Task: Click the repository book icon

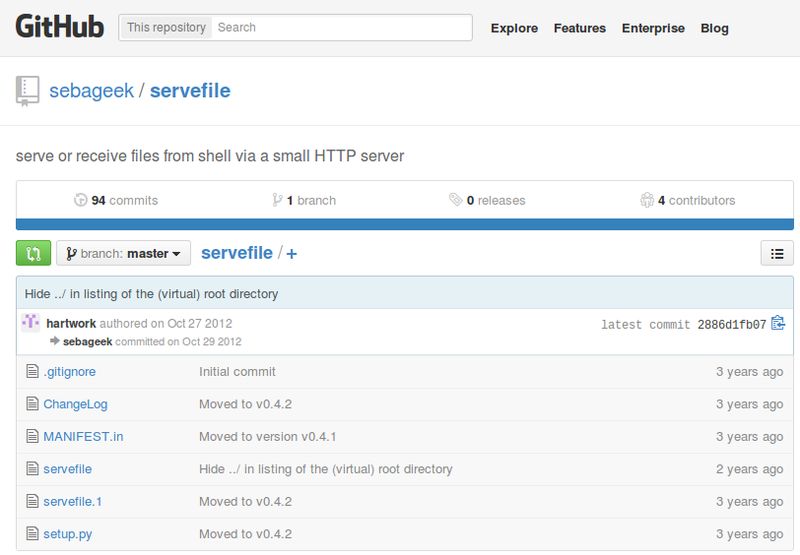Action: tap(28, 91)
